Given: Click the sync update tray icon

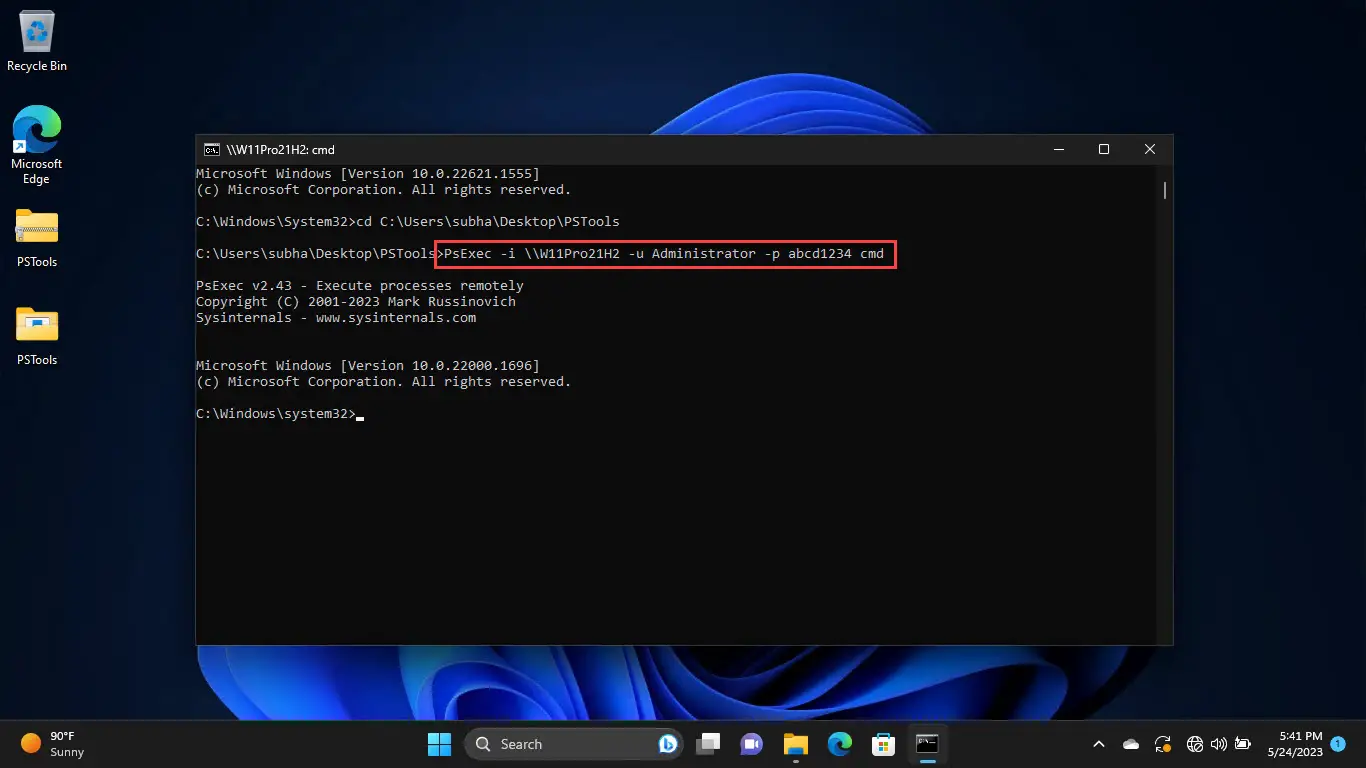Looking at the screenshot, I should pyautogui.click(x=1162, y=744).
